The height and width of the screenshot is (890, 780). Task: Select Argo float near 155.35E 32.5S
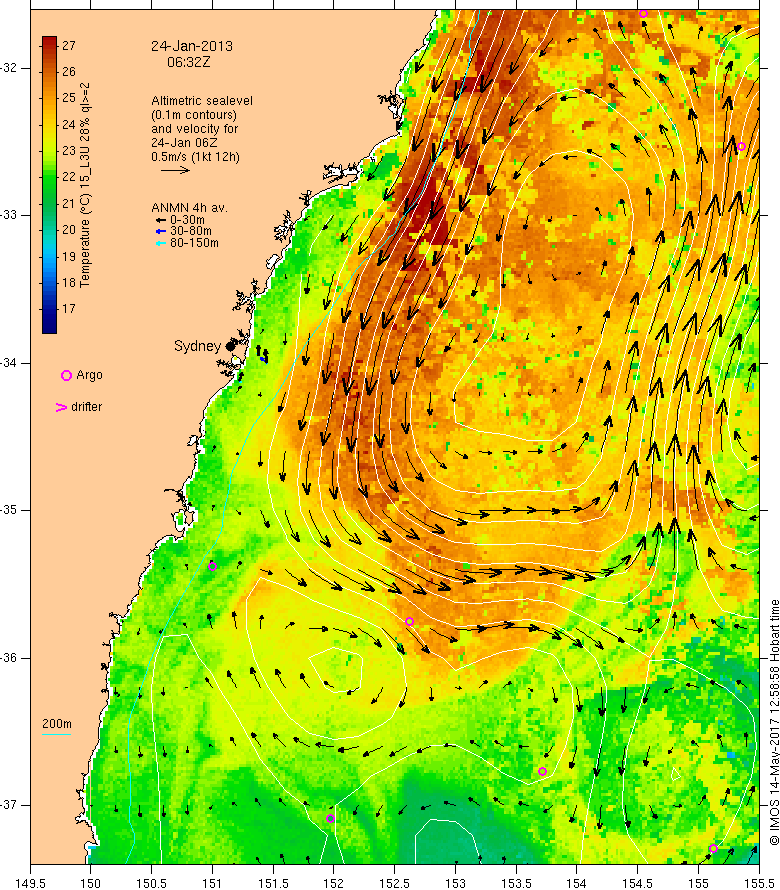(741, 146)
